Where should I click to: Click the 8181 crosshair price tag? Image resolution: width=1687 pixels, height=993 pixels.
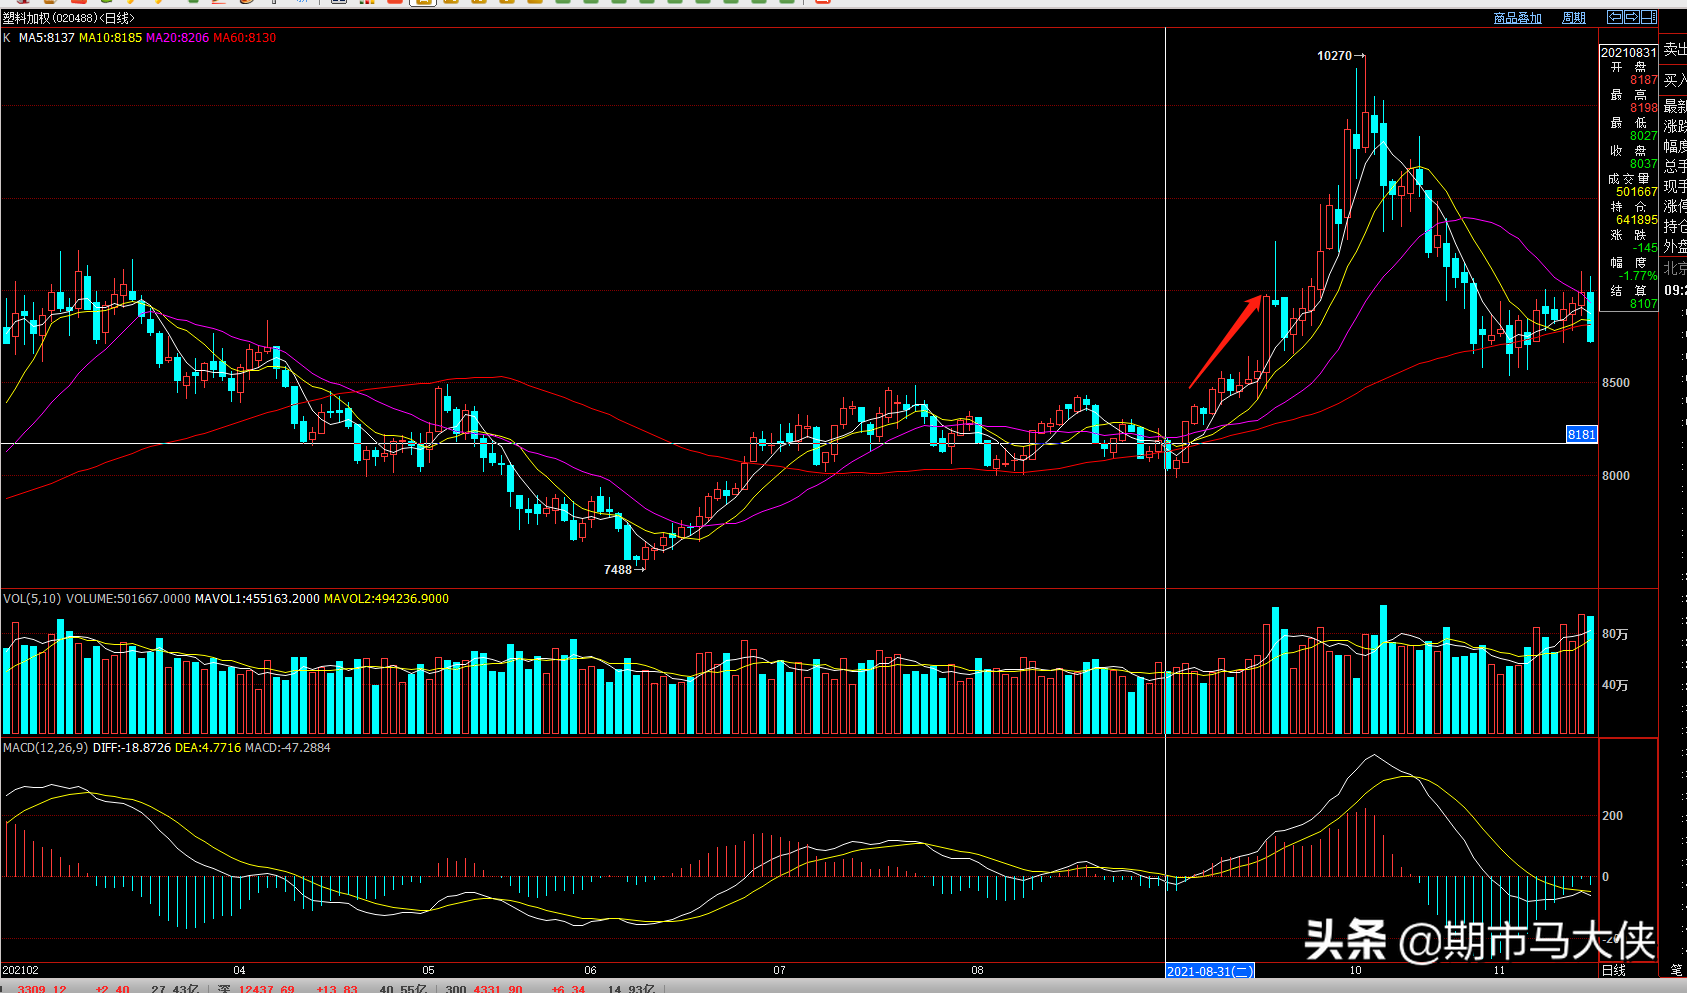(1582, 434)
